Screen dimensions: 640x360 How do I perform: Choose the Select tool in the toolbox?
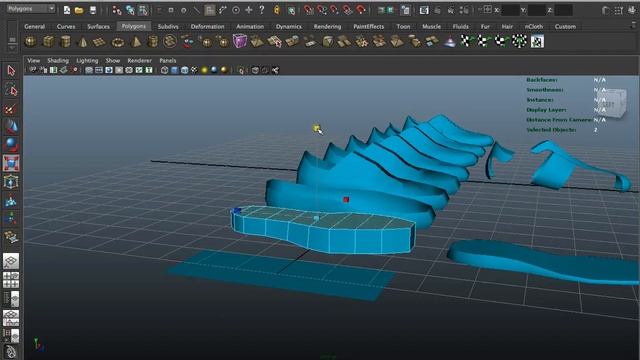tap(11, 71)
